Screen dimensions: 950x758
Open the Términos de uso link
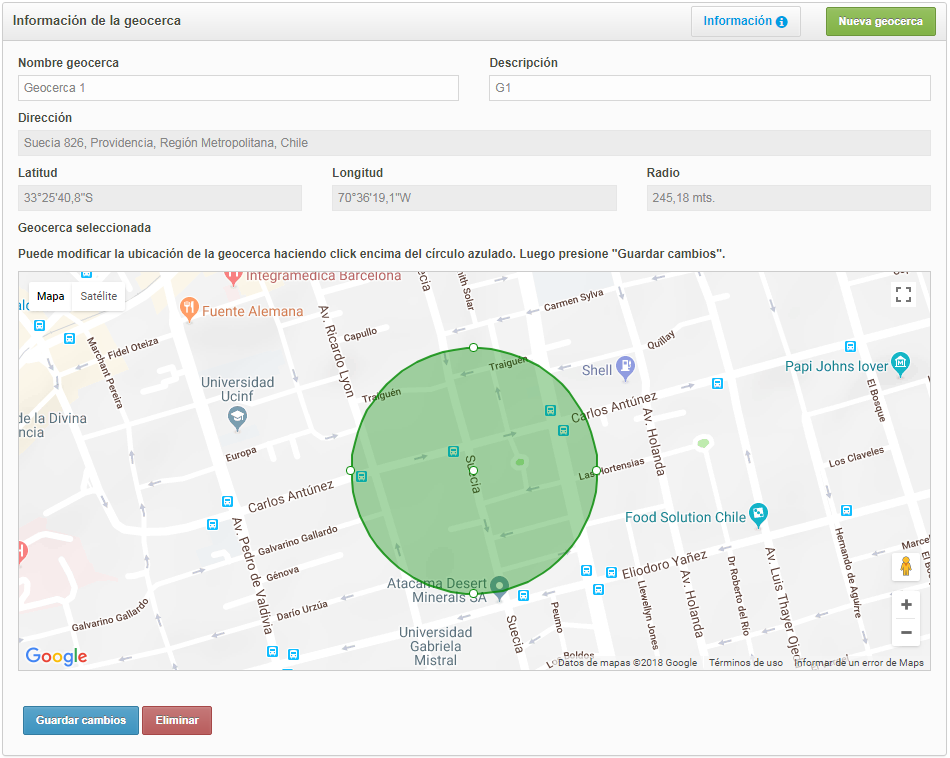[x=746, y=663]
